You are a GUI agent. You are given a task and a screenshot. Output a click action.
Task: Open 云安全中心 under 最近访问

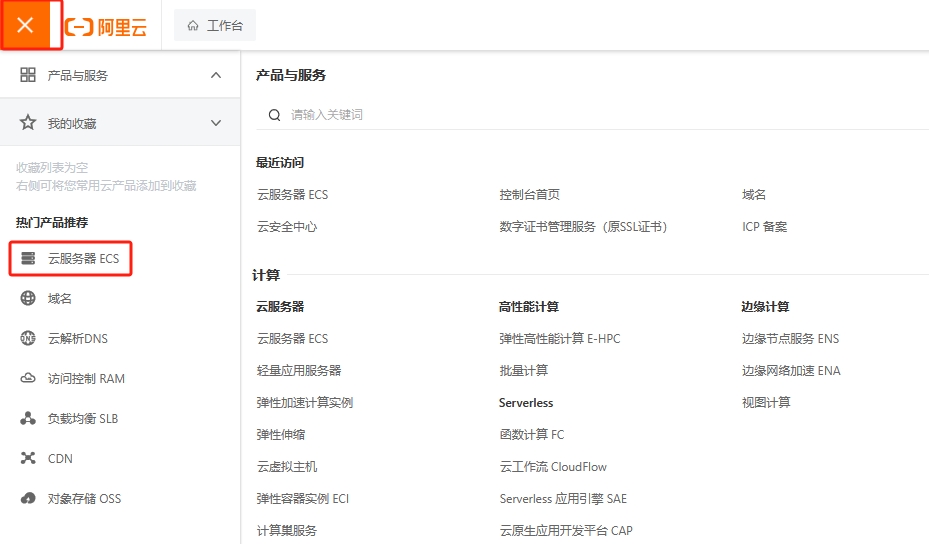287,226
